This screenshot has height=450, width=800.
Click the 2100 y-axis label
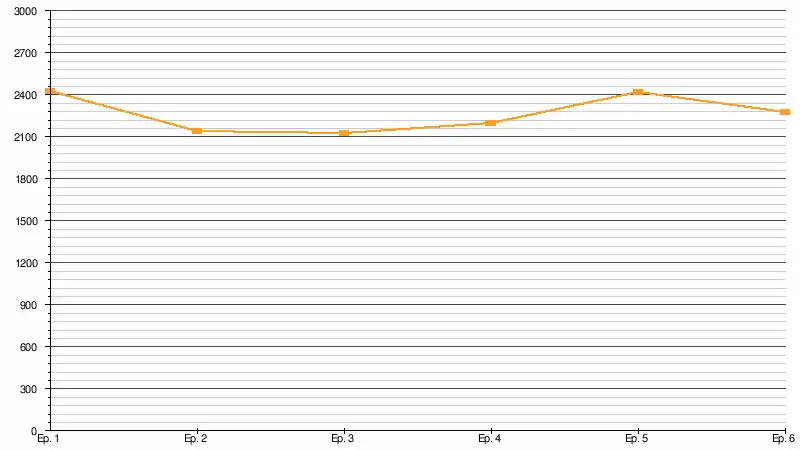(x=26, y=137)
